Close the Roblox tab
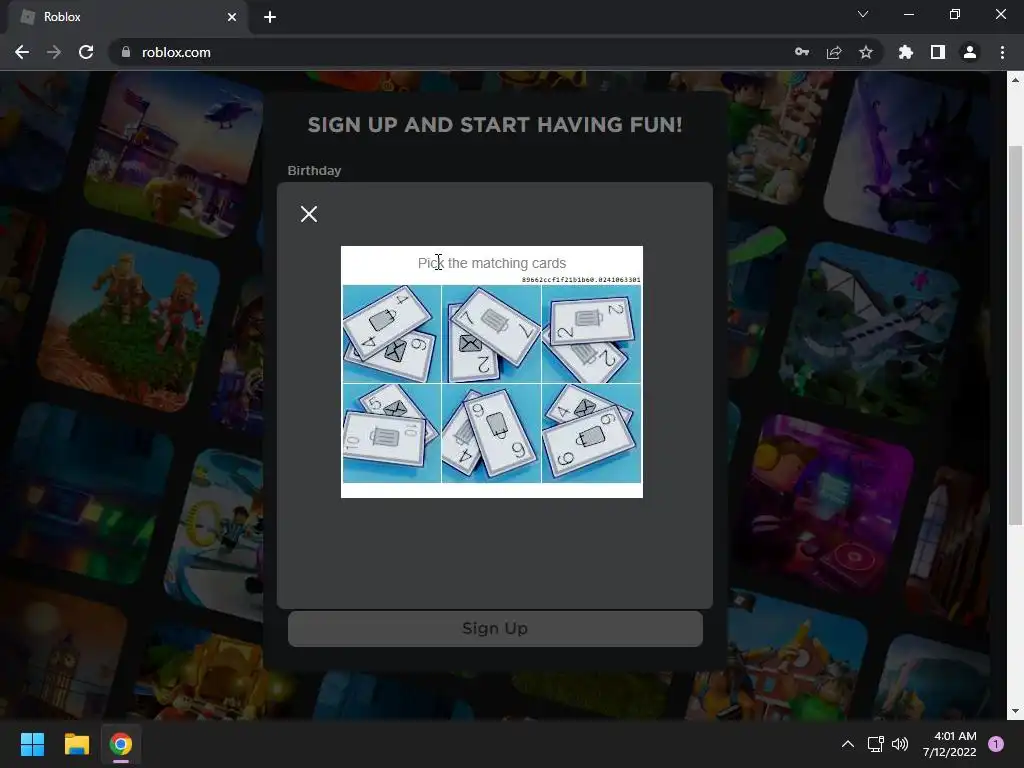This screenshot has height=768, width=1024. point(232,17)
